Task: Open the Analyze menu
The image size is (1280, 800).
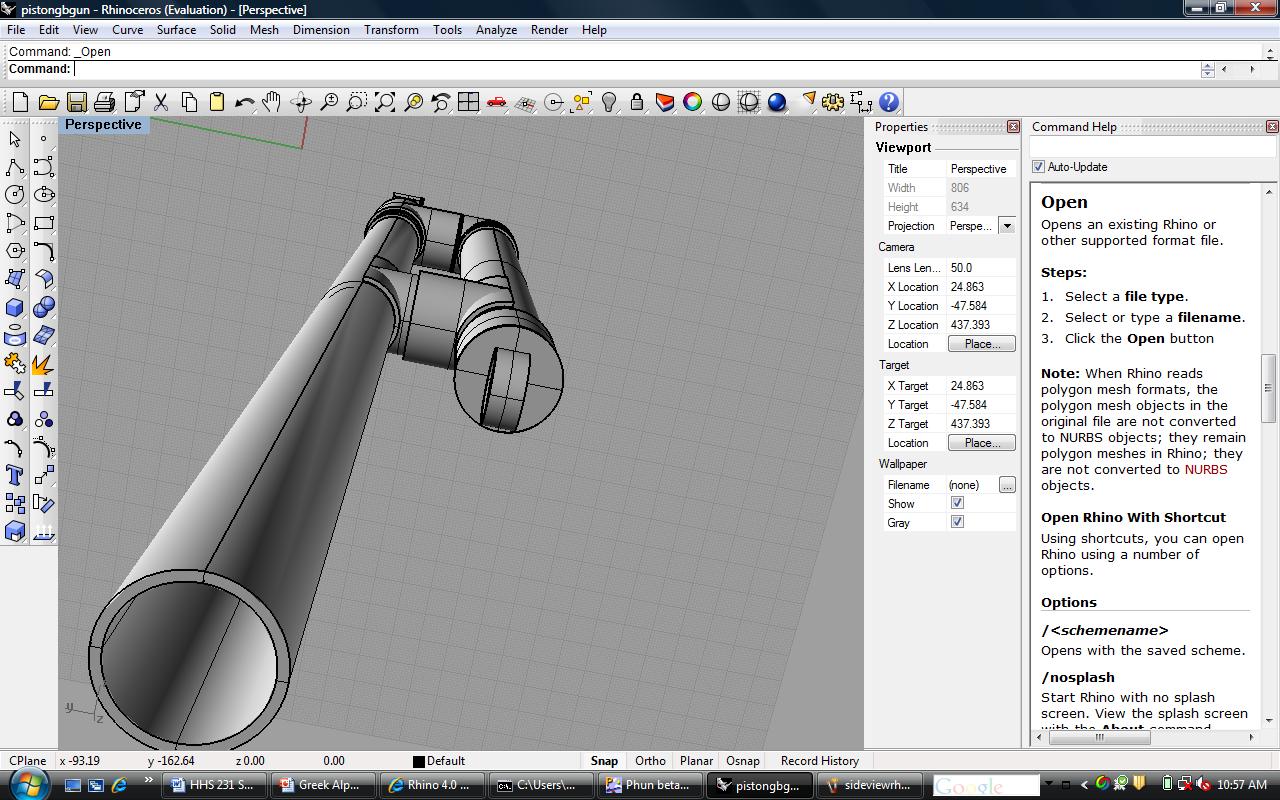Action: (496, 30)
